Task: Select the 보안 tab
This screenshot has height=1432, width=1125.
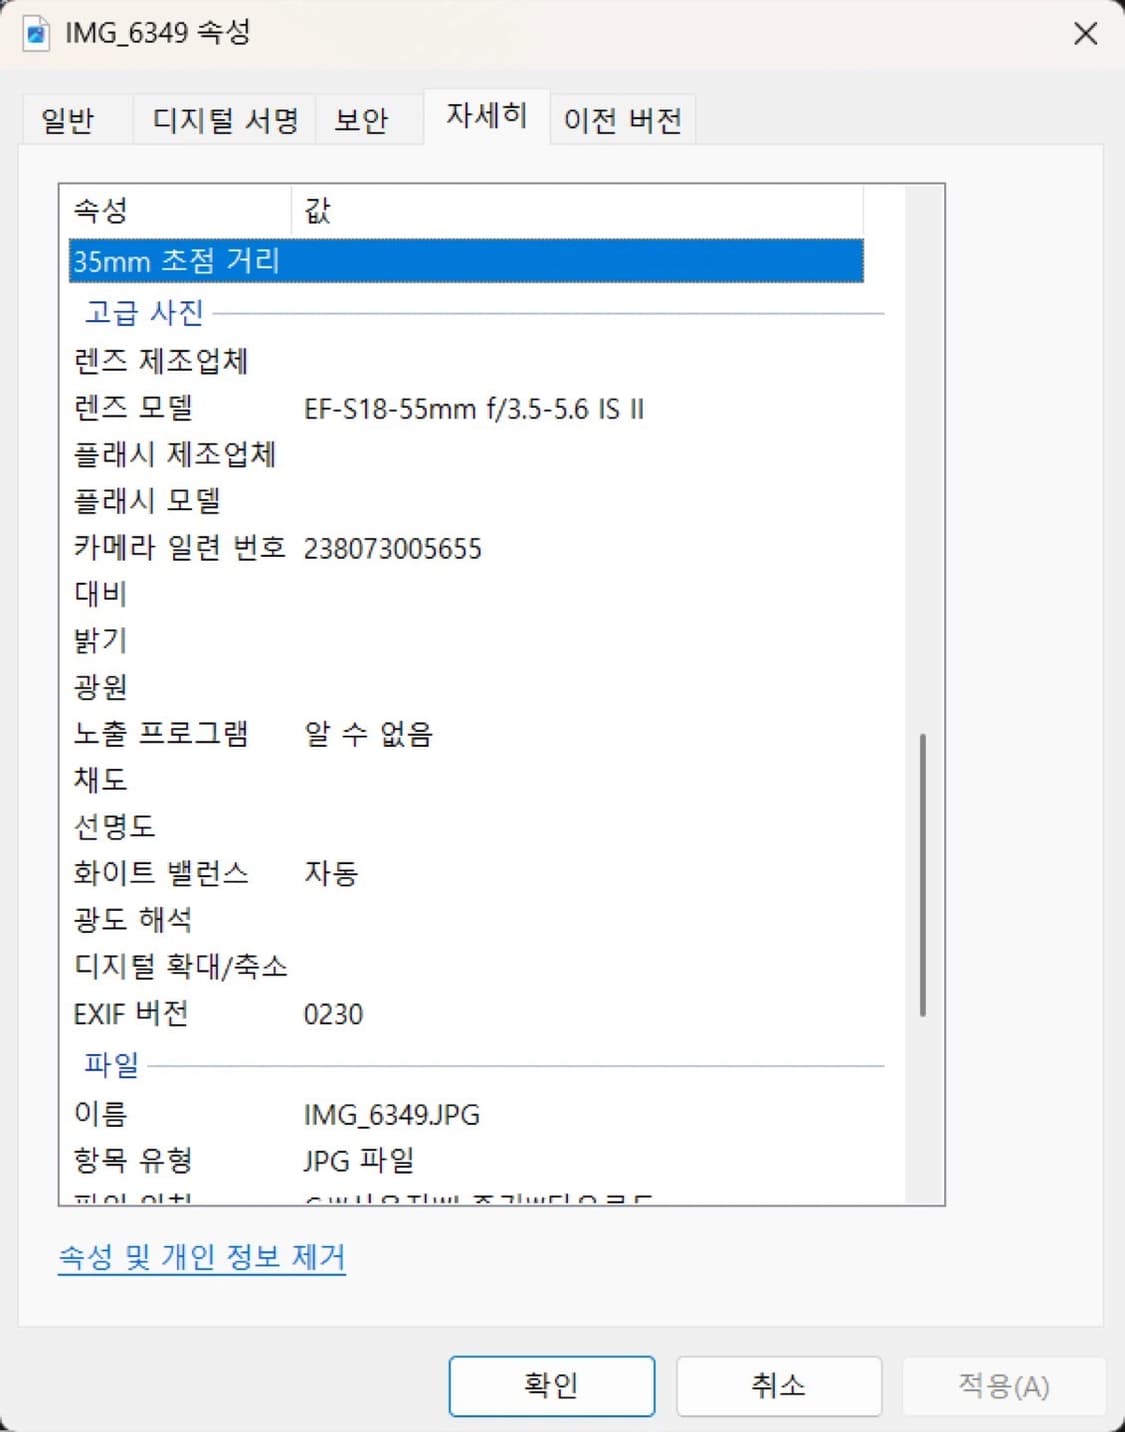Action: tap(366, 118)
